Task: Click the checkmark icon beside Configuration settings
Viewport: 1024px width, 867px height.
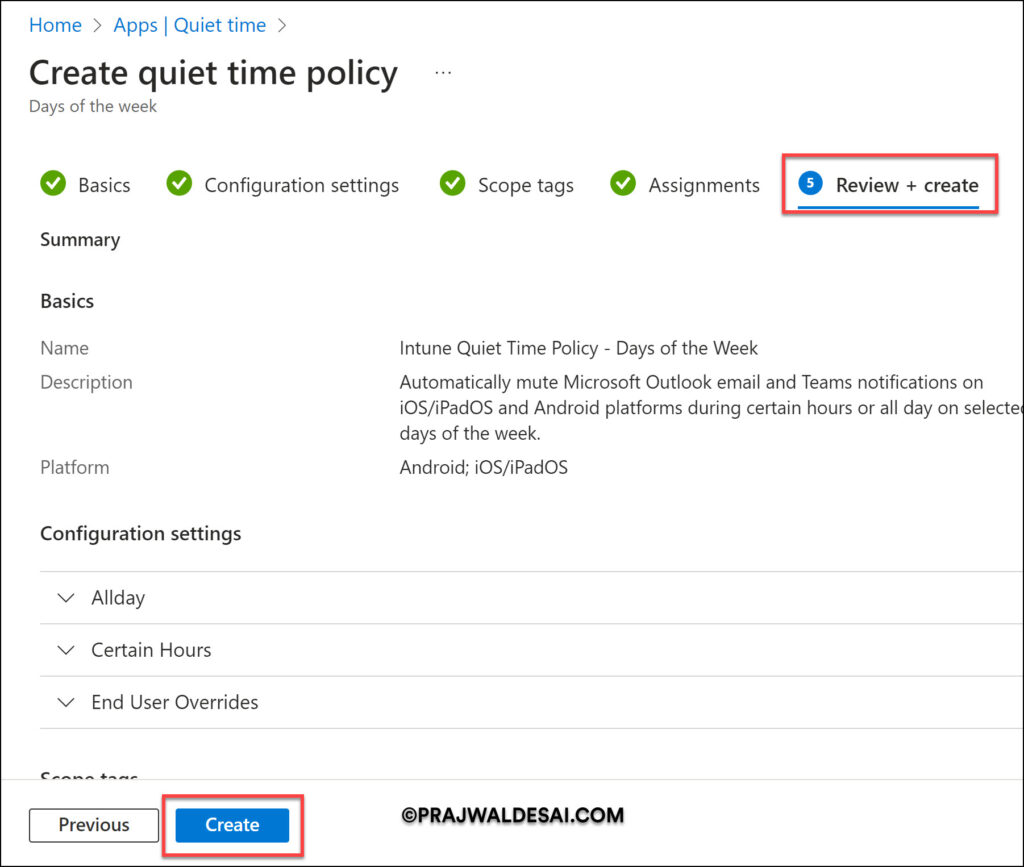Action: (179, 183)
